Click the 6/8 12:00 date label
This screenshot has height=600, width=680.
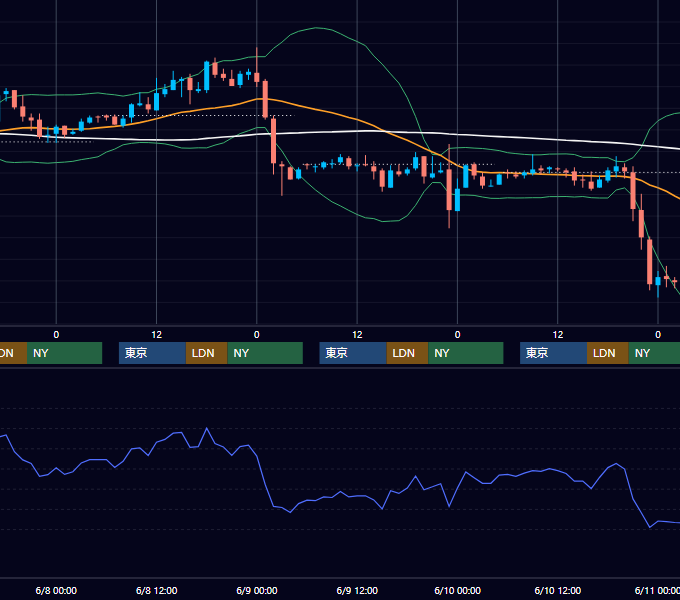point(157,590)
